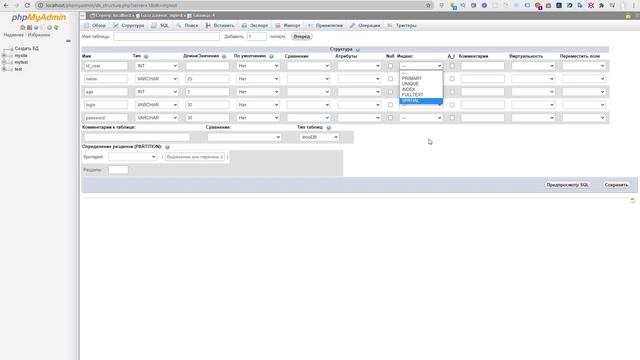640x360 pixels.
Task: Open the Операции tab
Action: [365, 25]
